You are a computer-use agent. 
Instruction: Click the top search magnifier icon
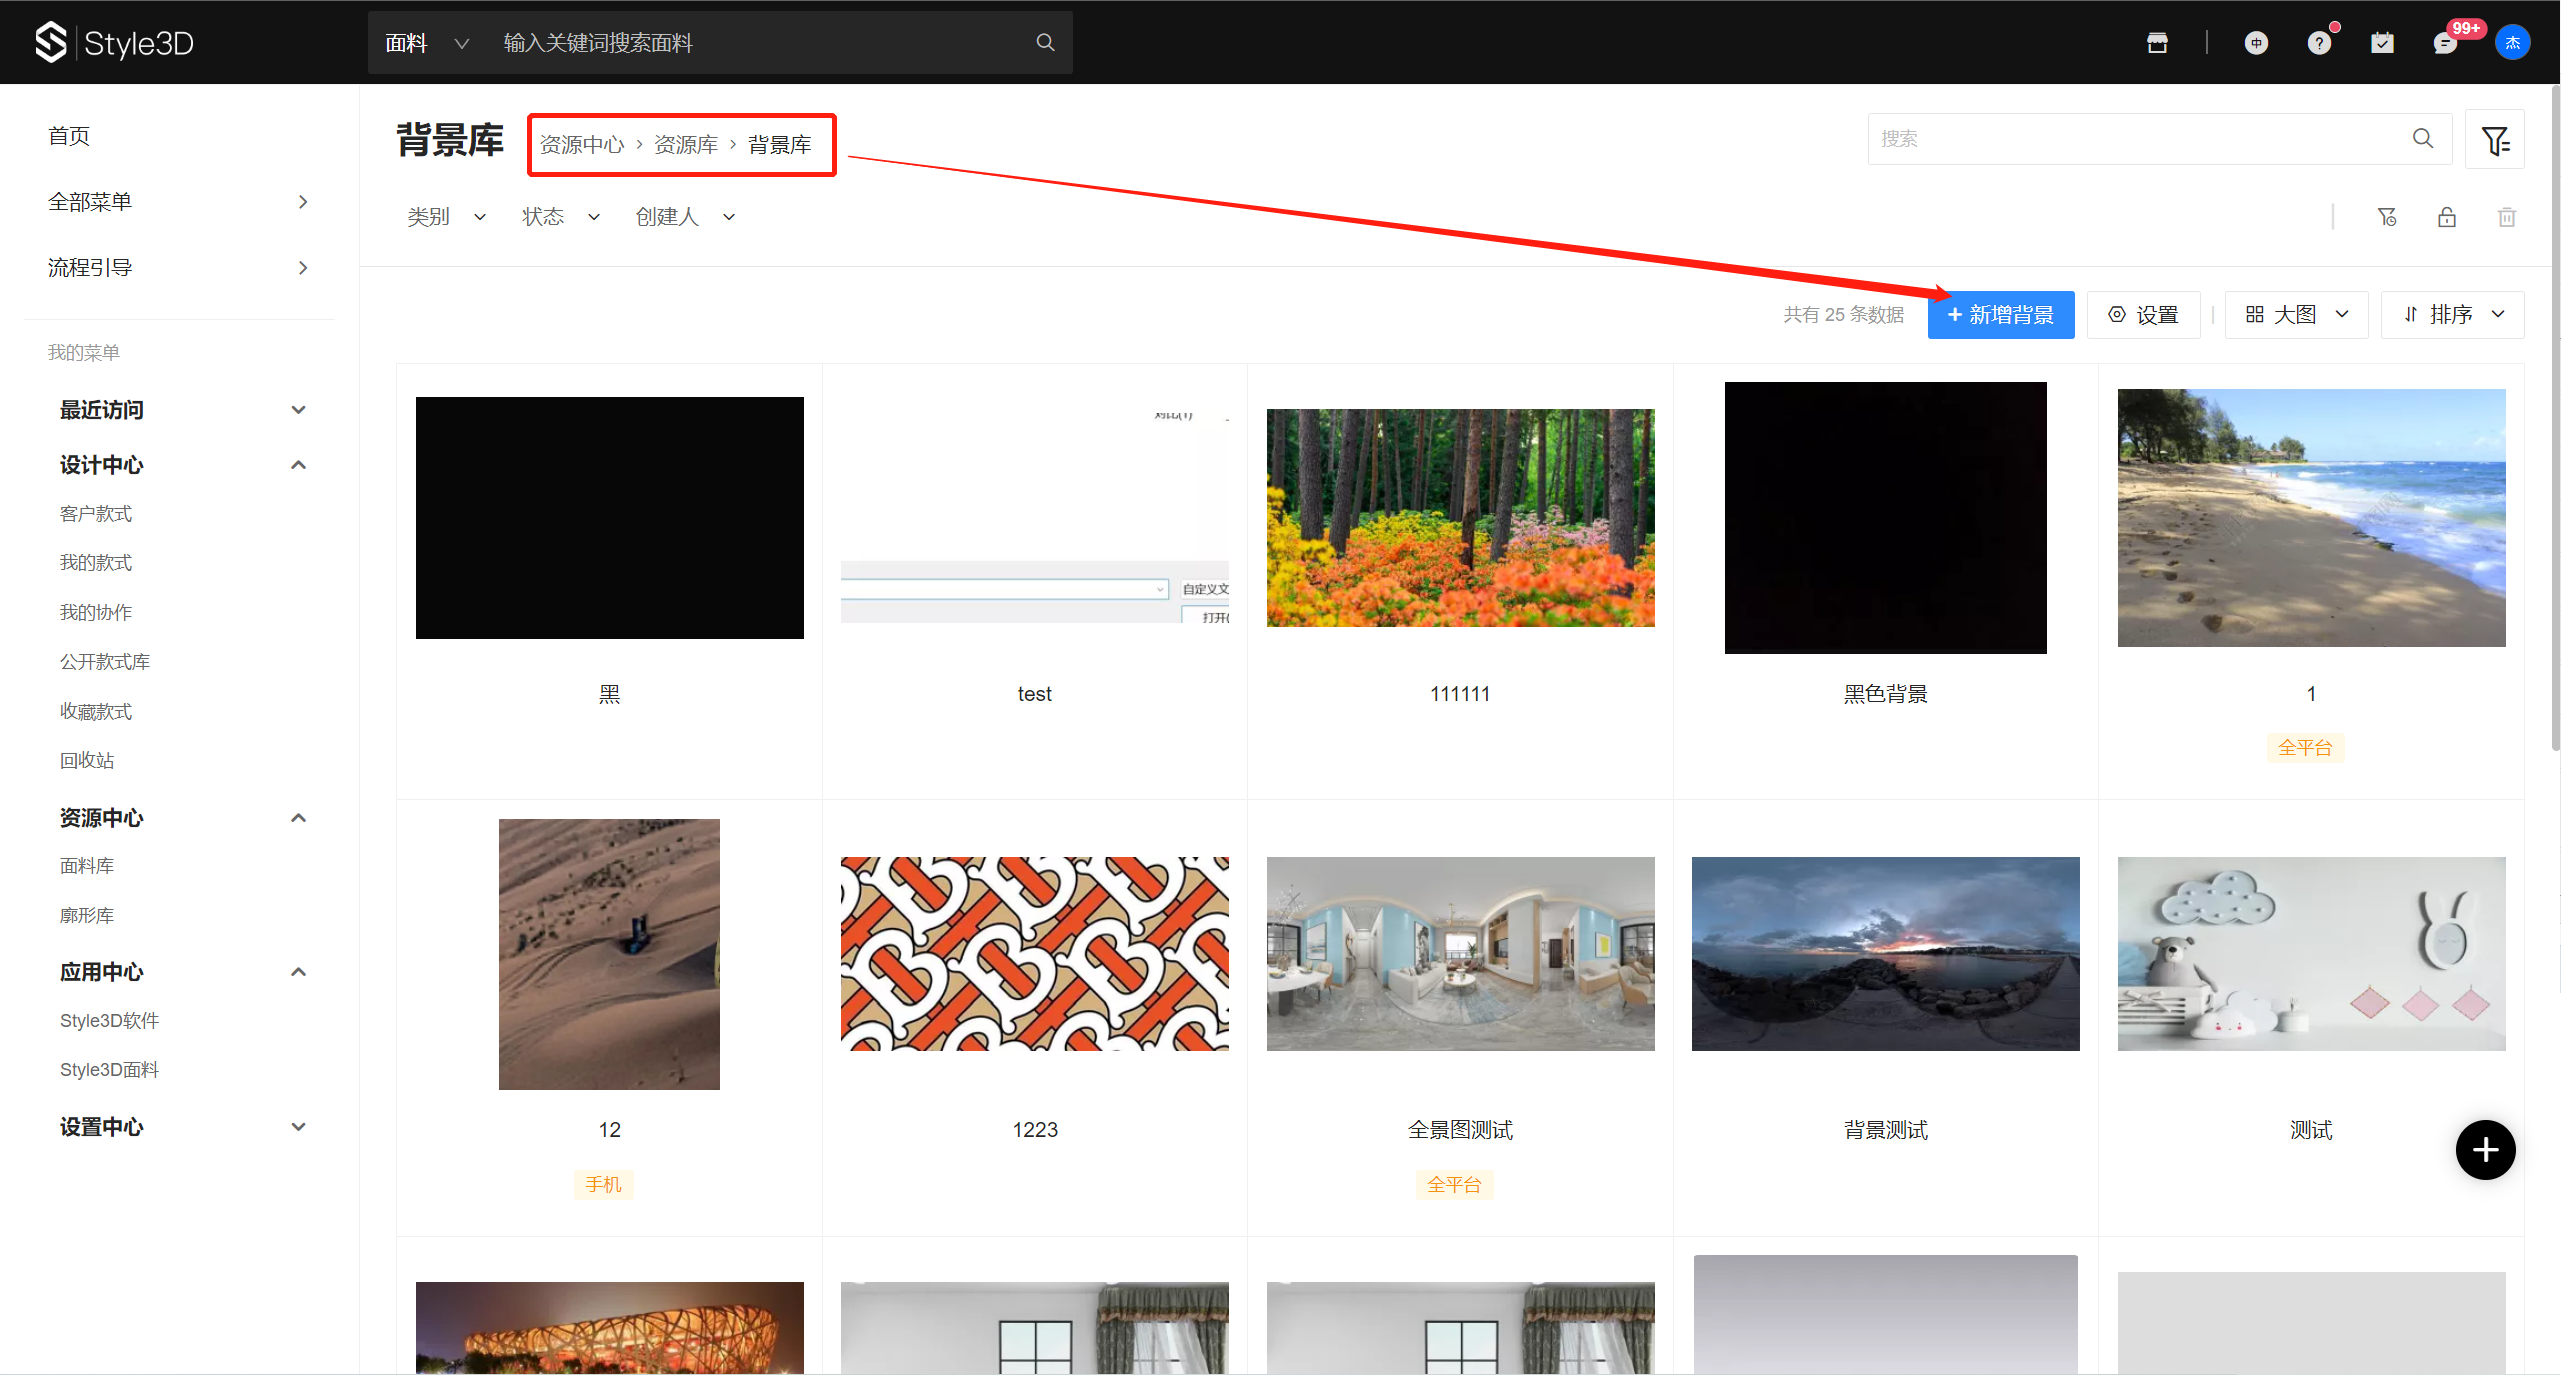1045,42
